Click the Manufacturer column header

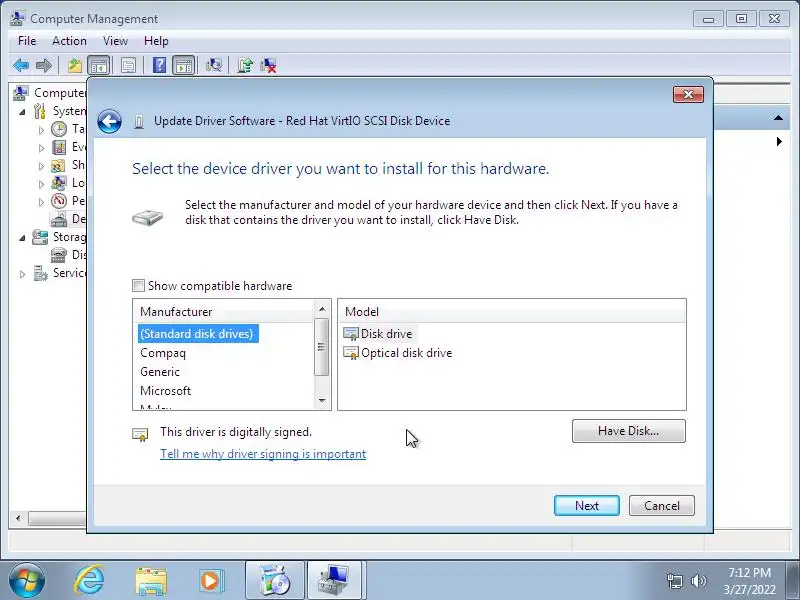pyautogui.click(x=224, y=312)
